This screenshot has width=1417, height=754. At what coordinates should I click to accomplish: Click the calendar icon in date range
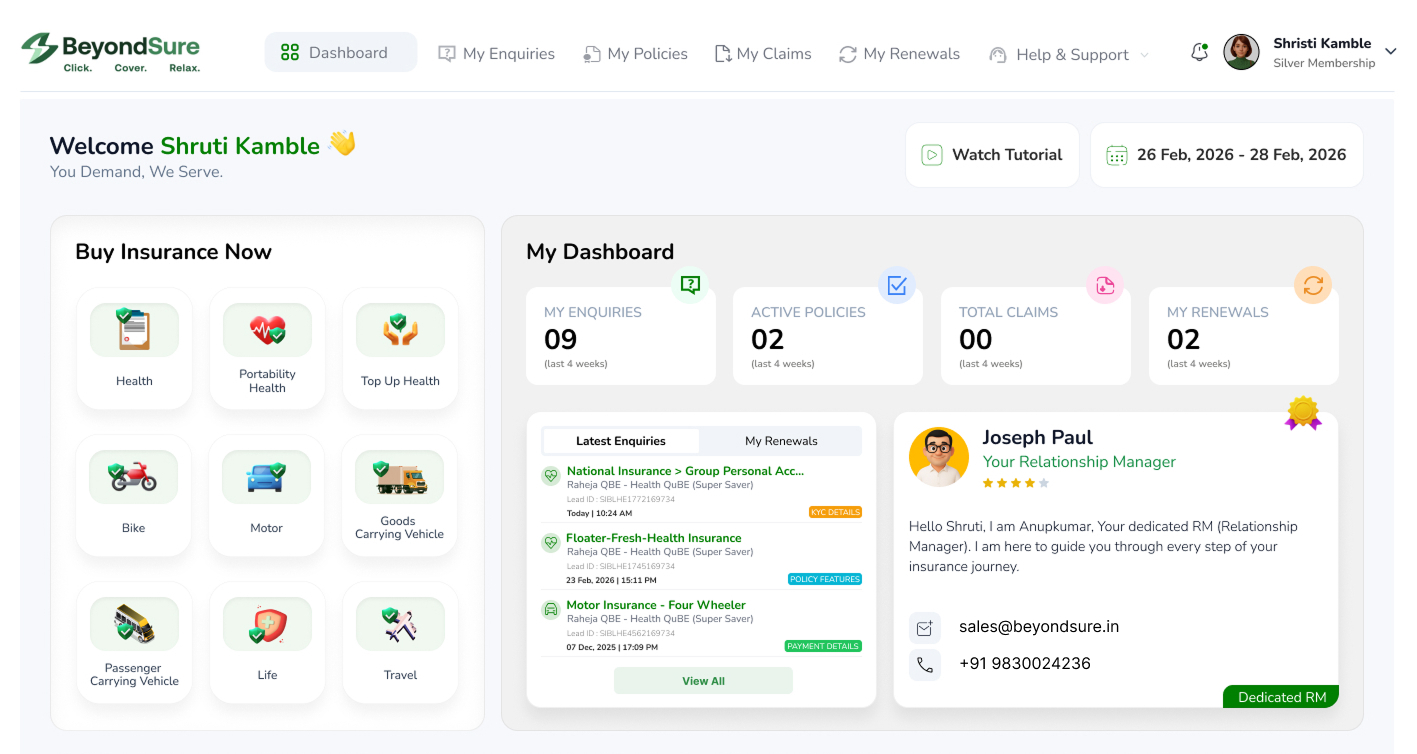point(1117,155)
